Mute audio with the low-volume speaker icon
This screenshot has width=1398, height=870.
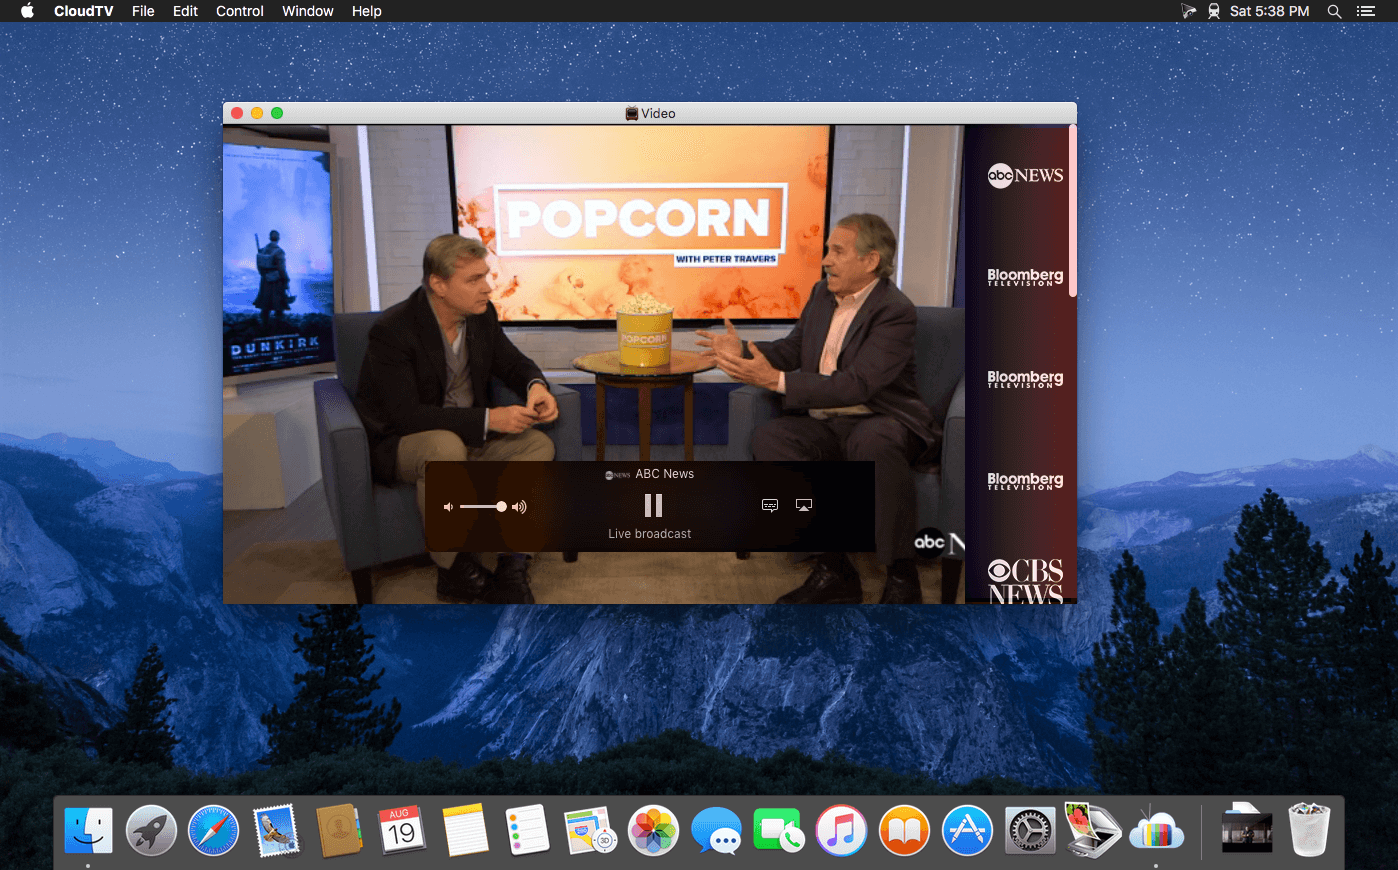(448, 507)
